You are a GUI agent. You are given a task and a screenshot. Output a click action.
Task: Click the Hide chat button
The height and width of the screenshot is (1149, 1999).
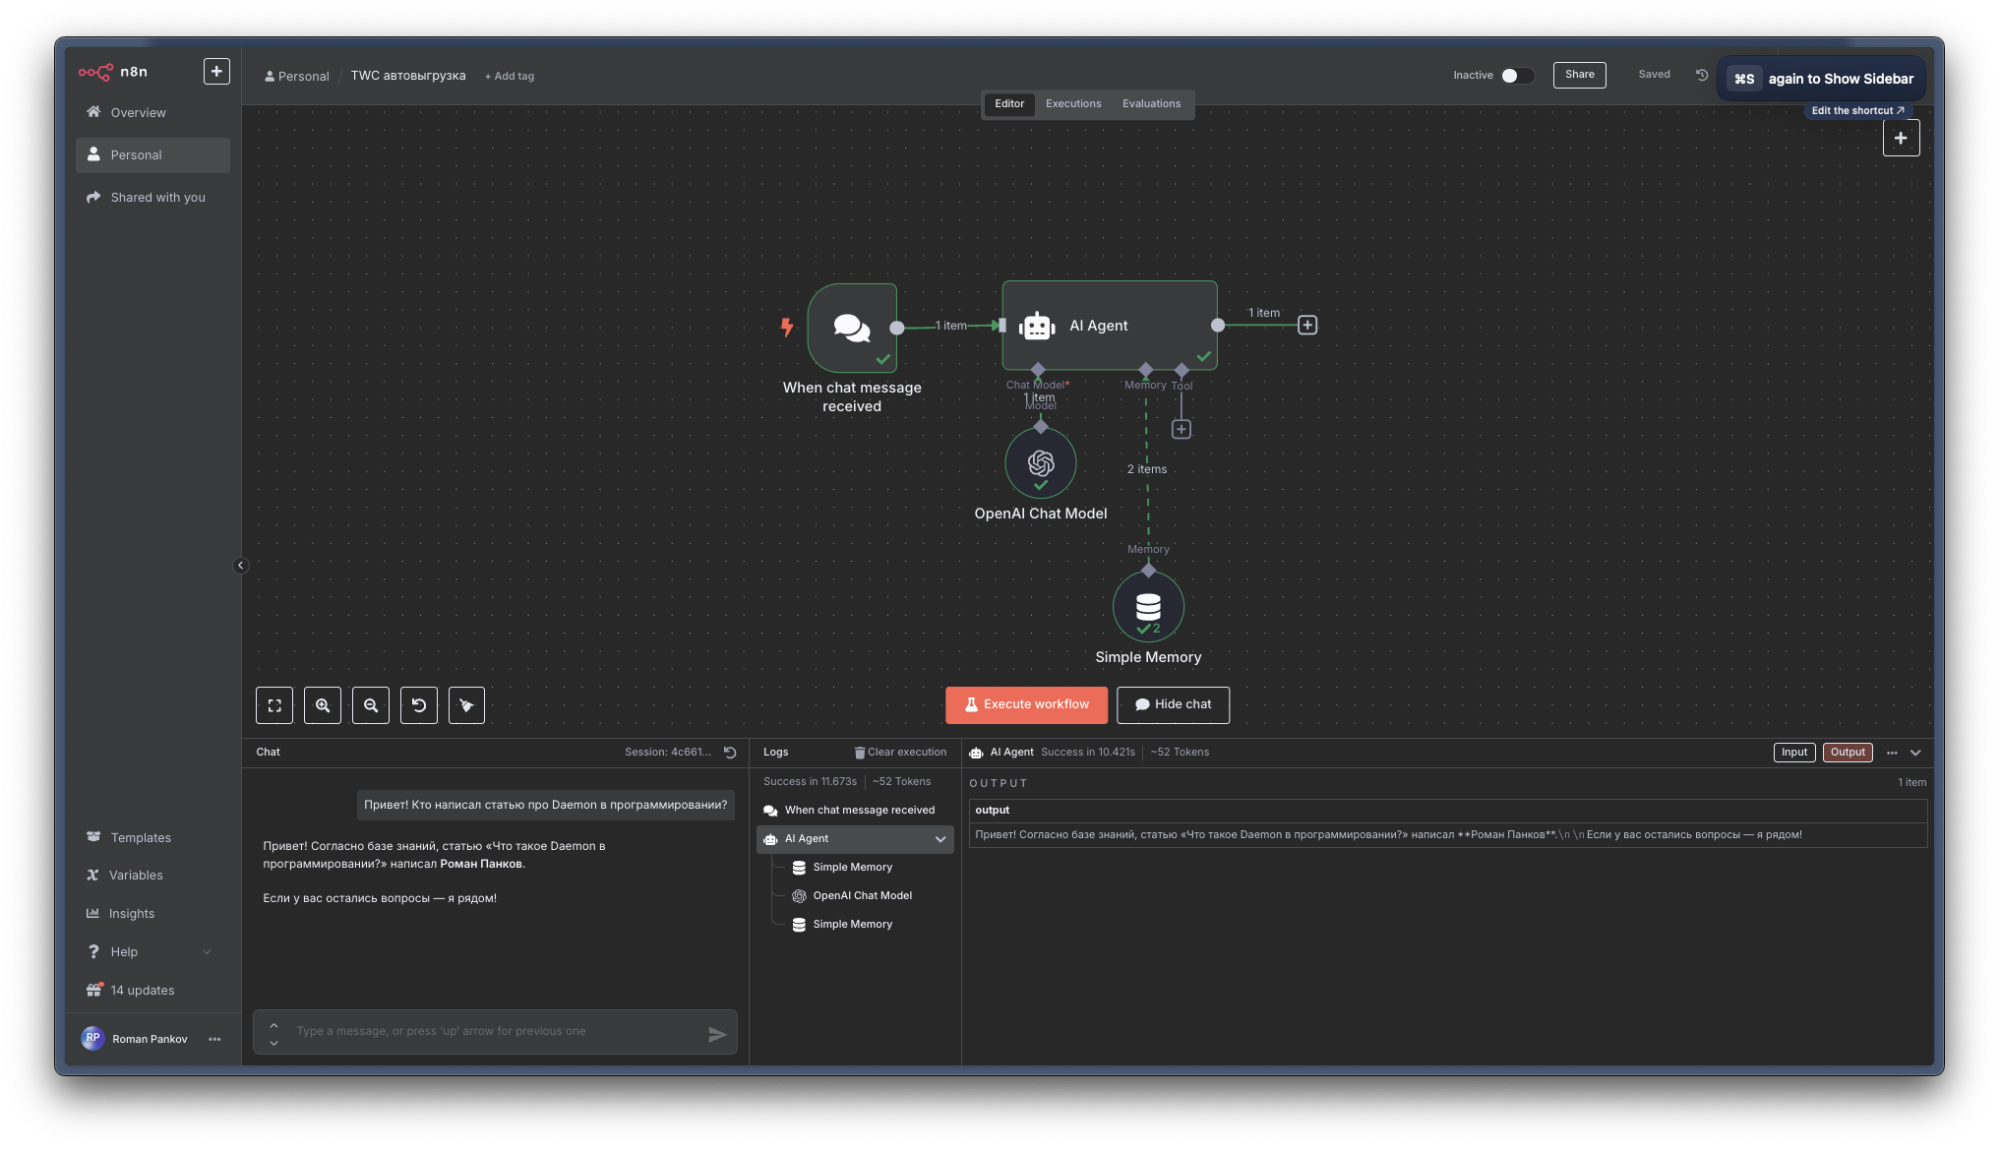[x=1172, y=704]
